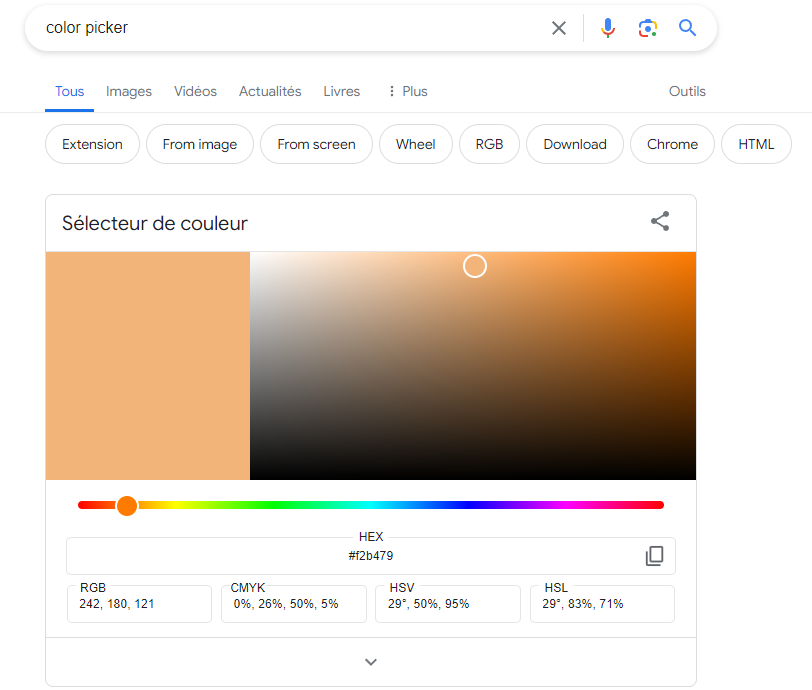Screen dimensions: 812x690
Task: Clear the search box with the X icon
Action: [559, 28]
